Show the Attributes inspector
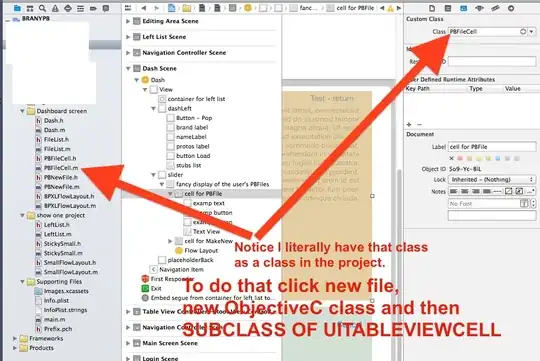Image resolution: width=540 pixels, height=361 pixels. (479, 8)
